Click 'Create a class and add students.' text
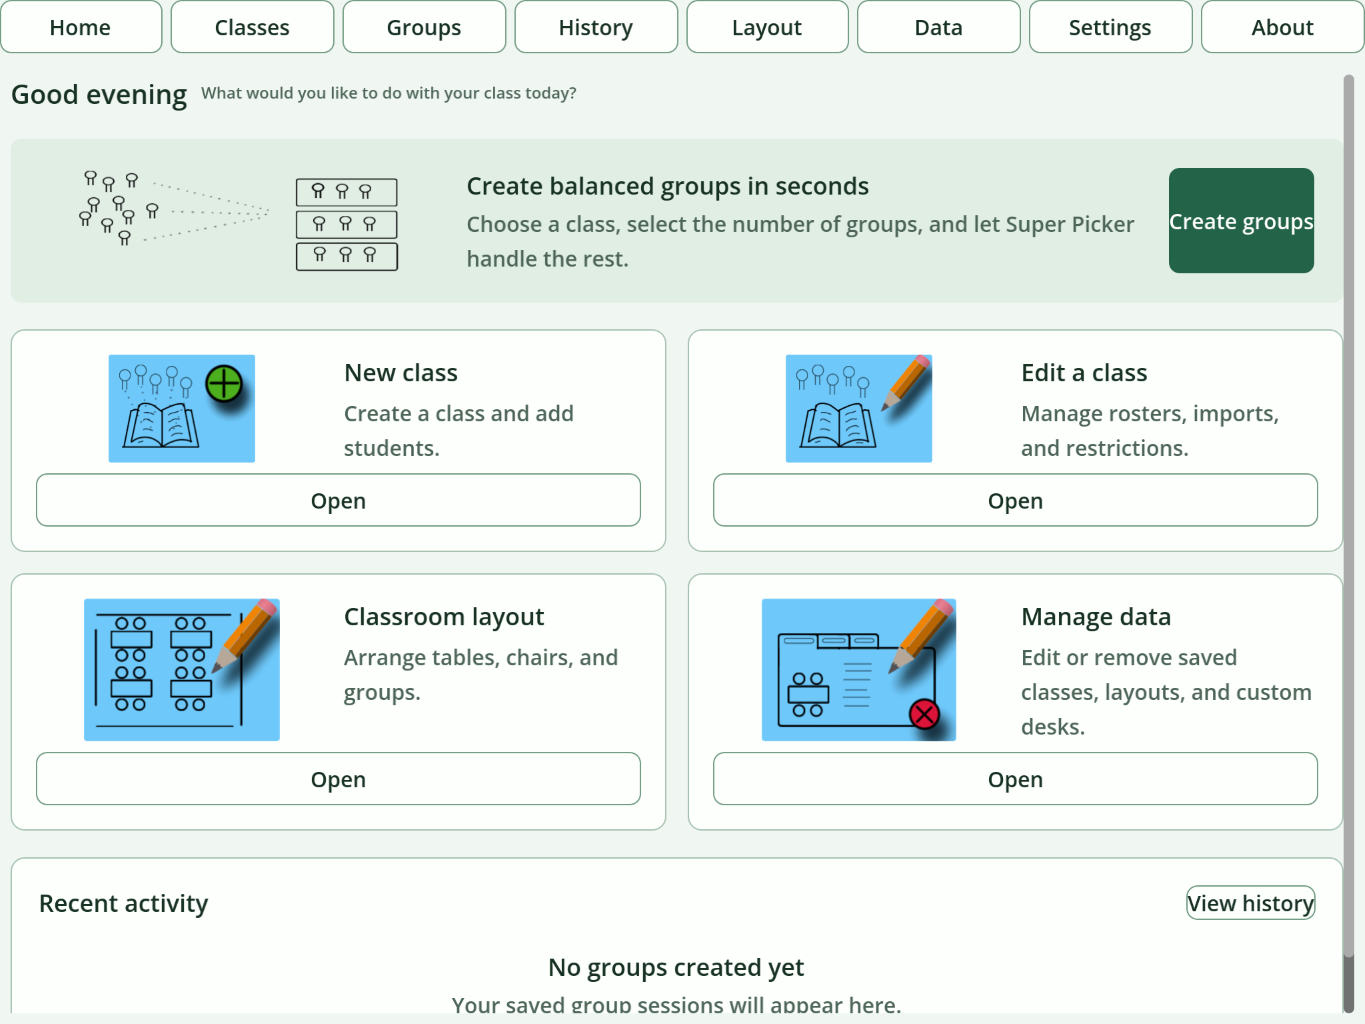Screen dimensions: 1365x1024 click(x=459, y=431)
